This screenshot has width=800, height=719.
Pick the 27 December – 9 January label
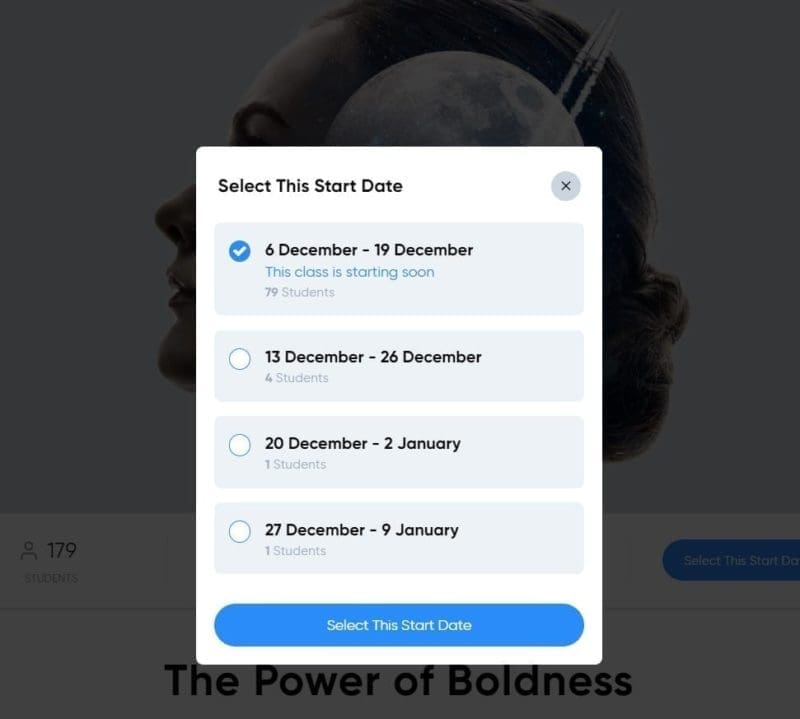tap(361, 530)
